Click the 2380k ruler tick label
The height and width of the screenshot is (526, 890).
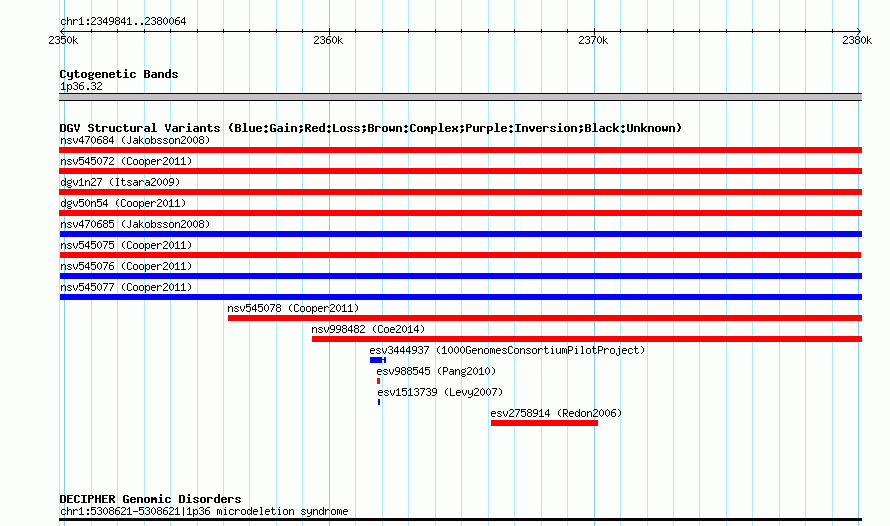click(857, 40)
